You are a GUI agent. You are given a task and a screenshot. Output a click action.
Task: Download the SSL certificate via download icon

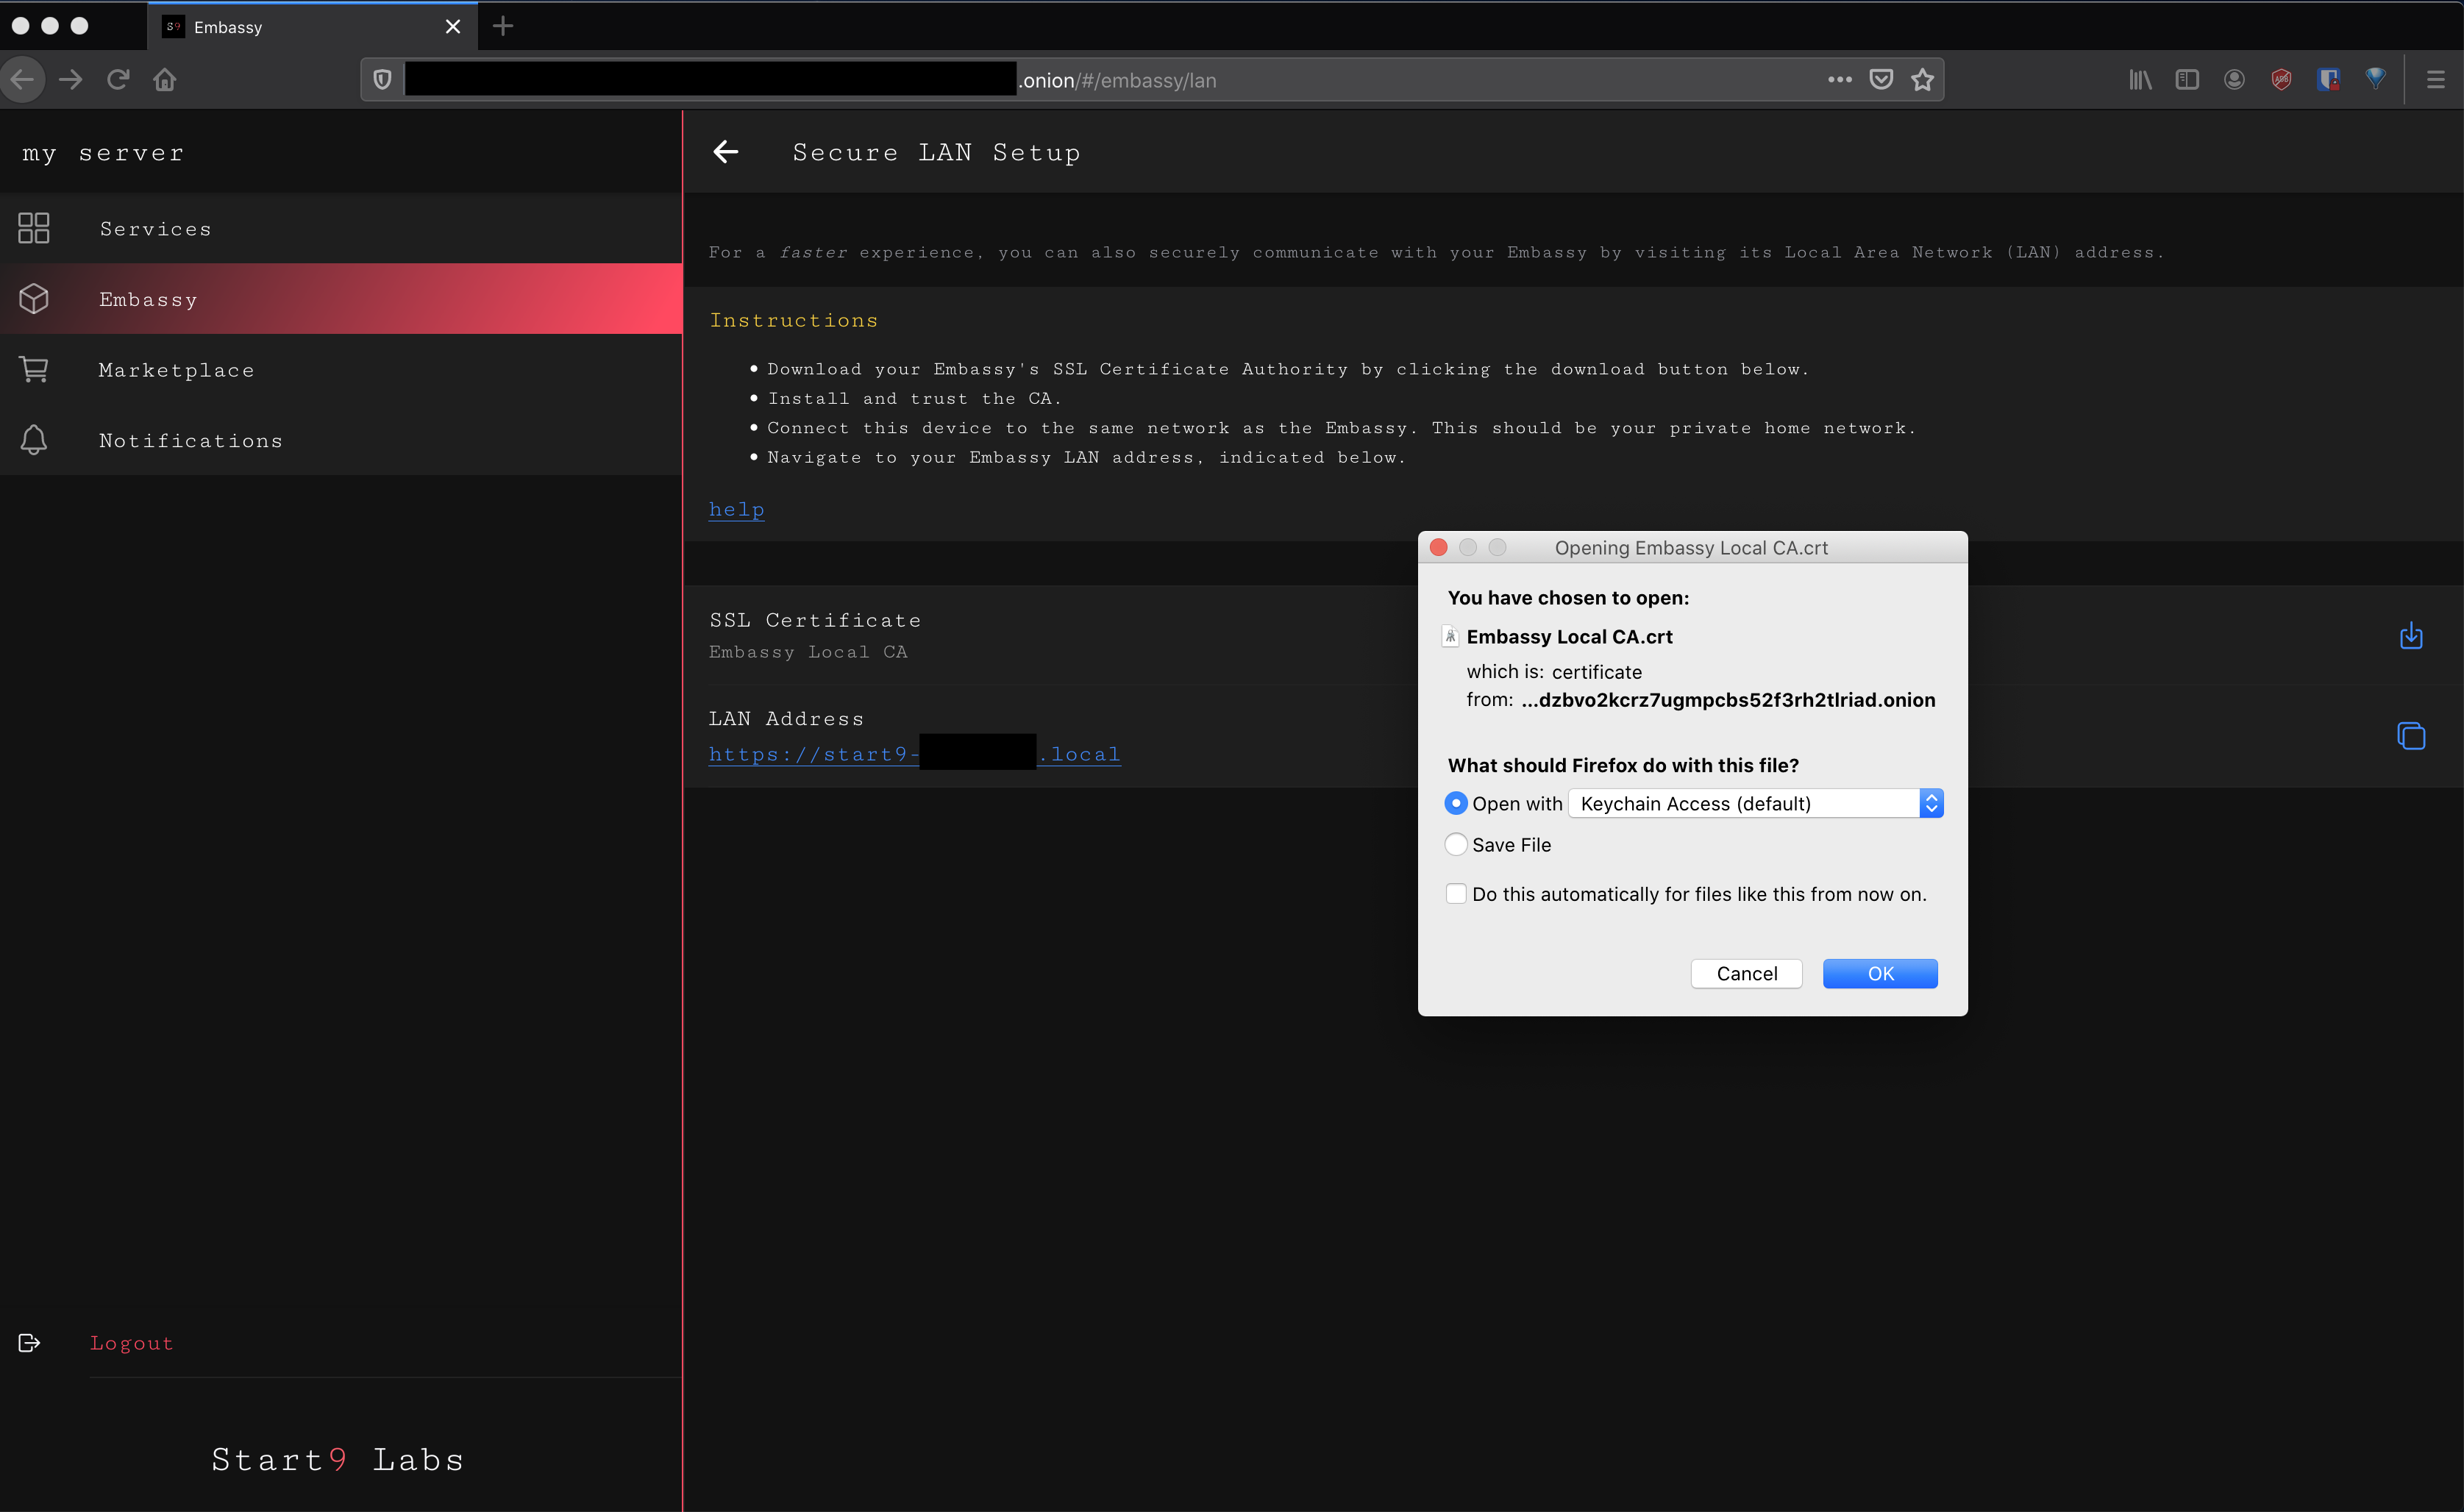pyautogui.click(x=2410, y=636)
